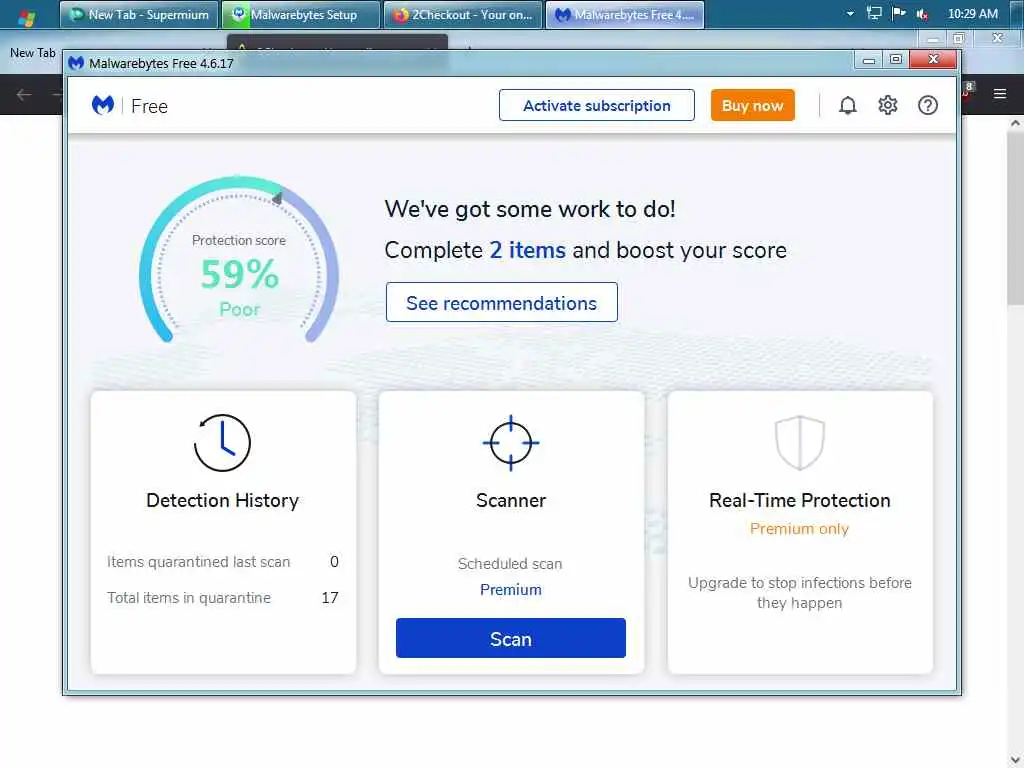This screenshot has height=768, width=1024.
Task: Switch to Malwarebytes Setup taskbar item
Action: (301, 14)
